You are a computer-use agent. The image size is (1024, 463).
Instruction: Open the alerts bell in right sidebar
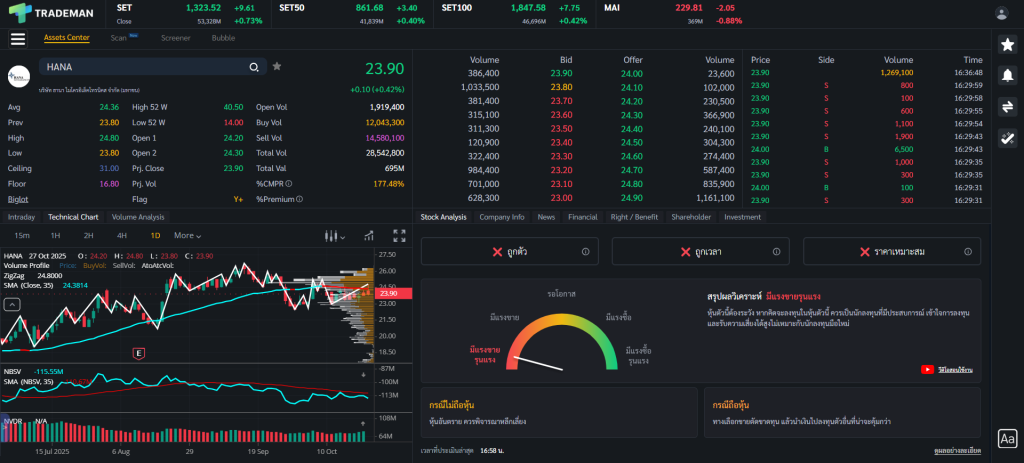pyautogui.click(x=1008, y=75)
